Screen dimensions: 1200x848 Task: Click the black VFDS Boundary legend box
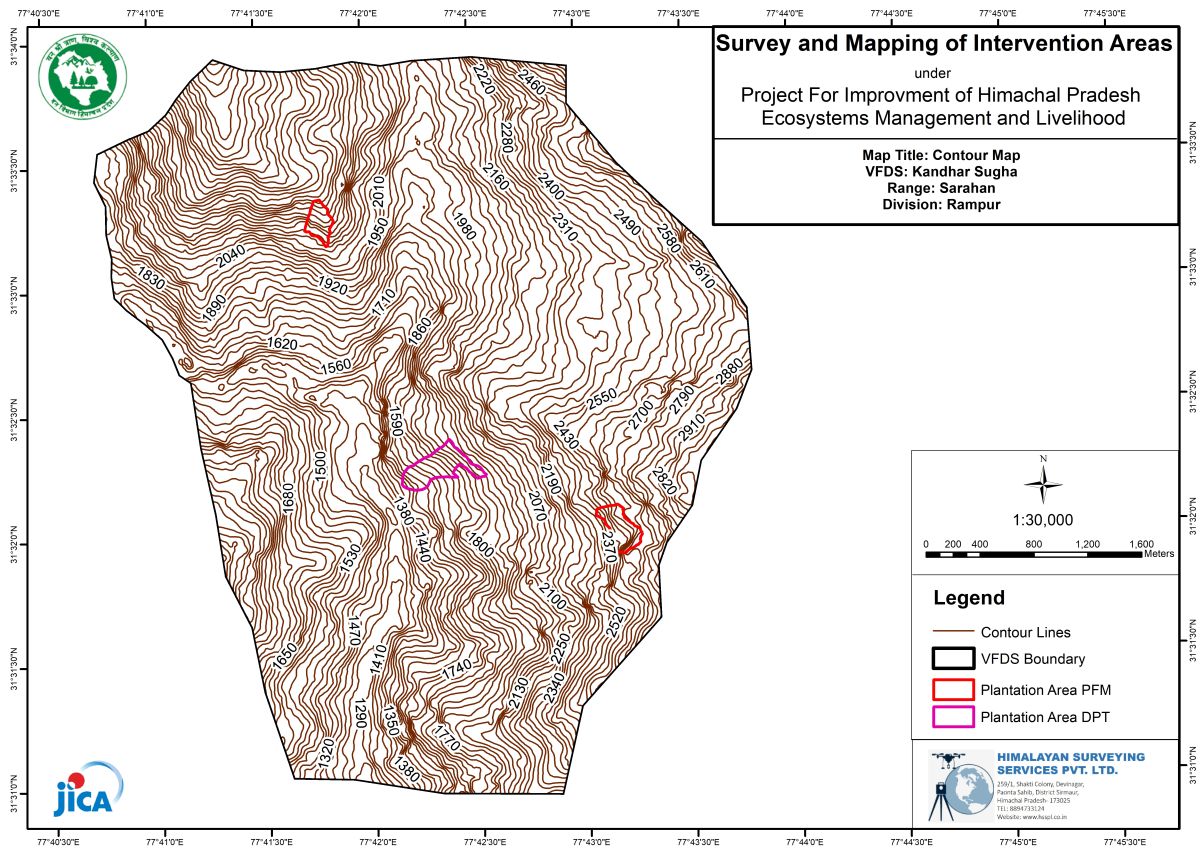click(952, 659)
